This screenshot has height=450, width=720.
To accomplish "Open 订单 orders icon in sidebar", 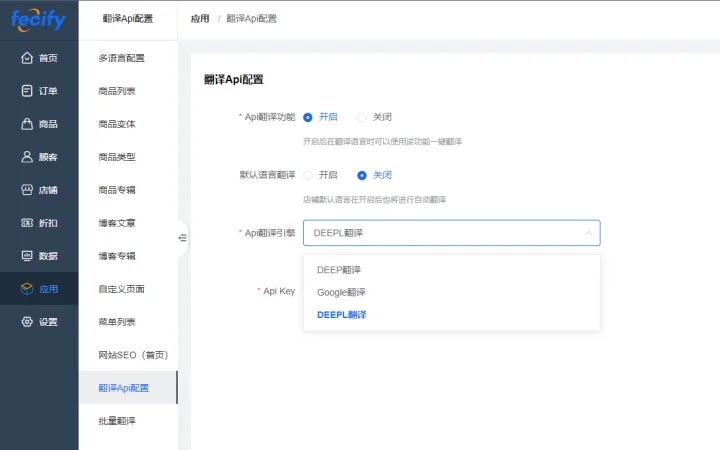I will pyautogui.click(x=27, y=91).
